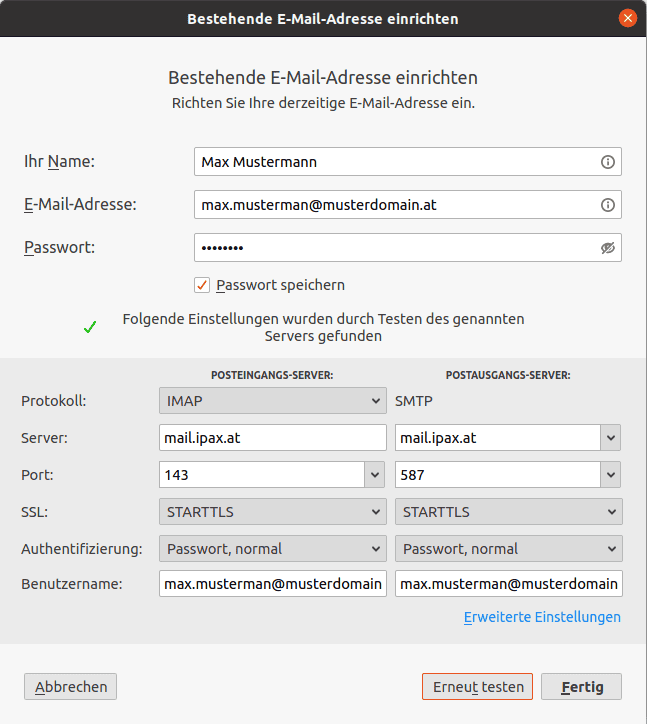Image resolution: width=647 pixels, height=724 pixels.
Task: Click Erneut testen button
Action: pos(477,687)
